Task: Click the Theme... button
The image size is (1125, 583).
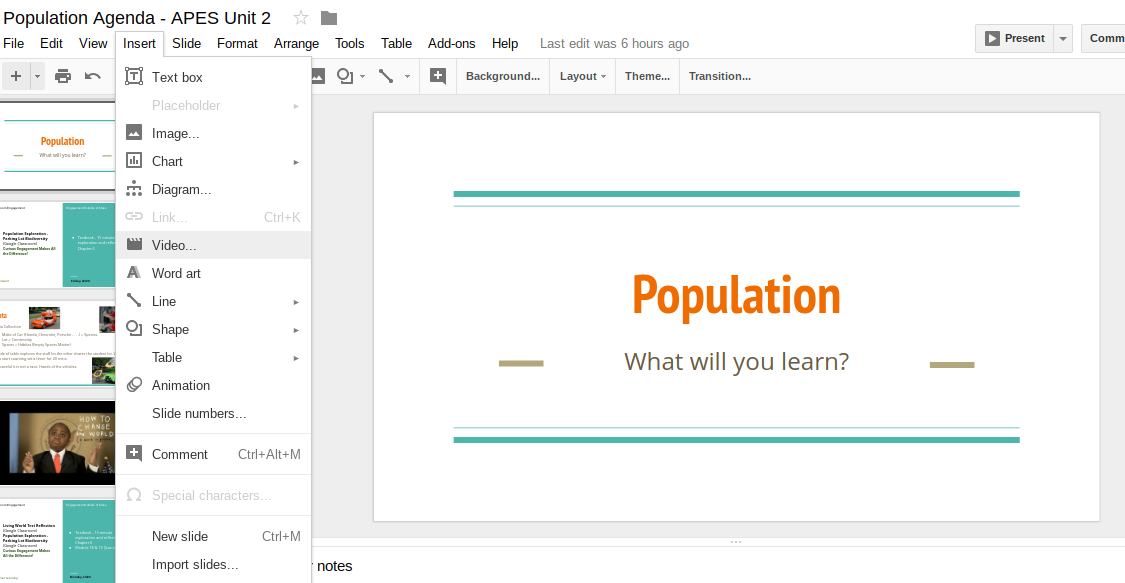Action: click(x=646, y=76)
